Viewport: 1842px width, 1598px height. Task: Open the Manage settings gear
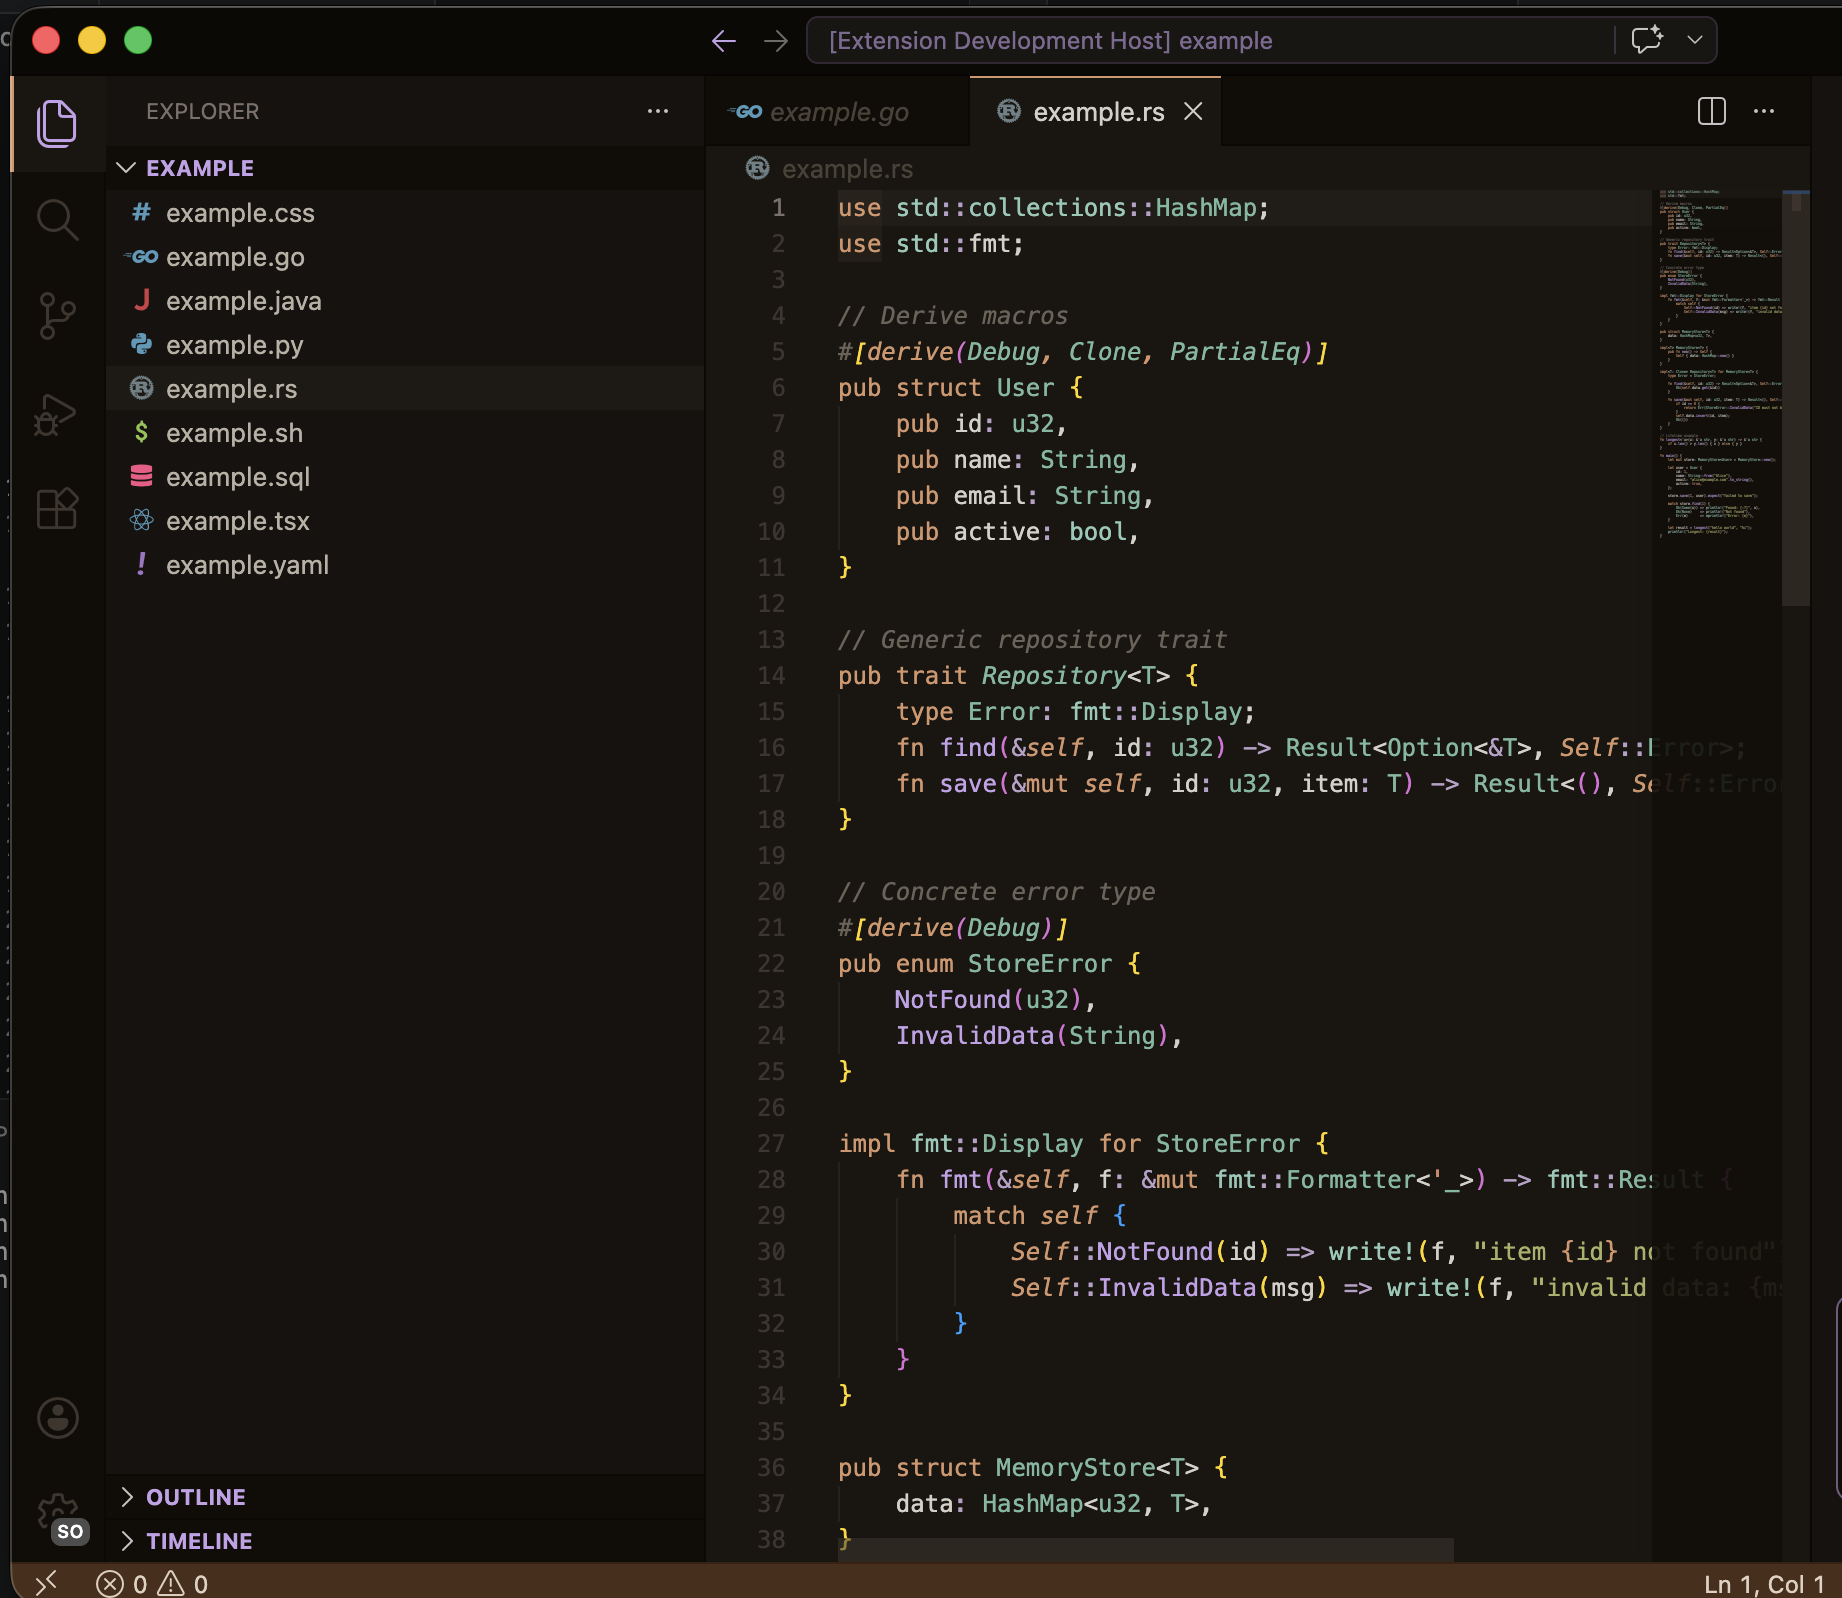click(x=57, y=1514)
